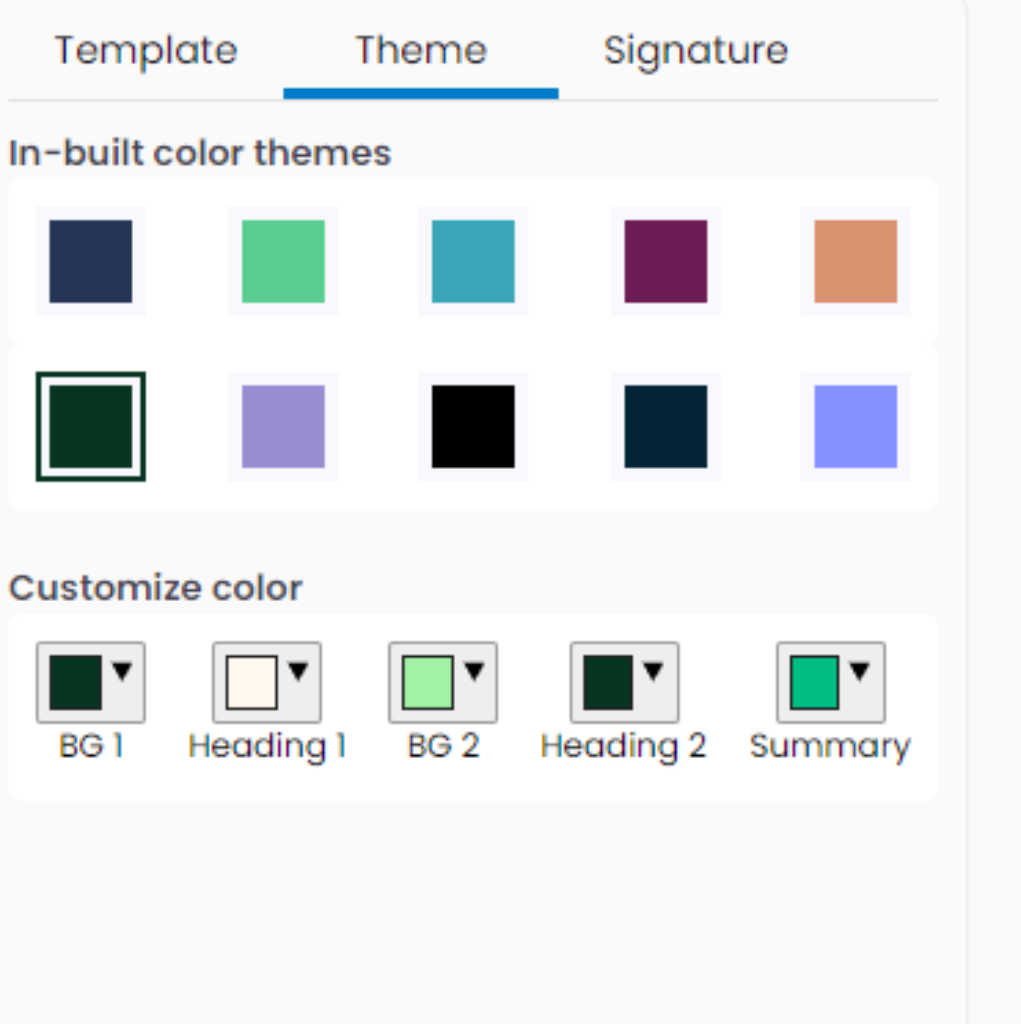Select the teal color theme
This screenshot has height=1024, width=1021.
[x=472, y=261]
